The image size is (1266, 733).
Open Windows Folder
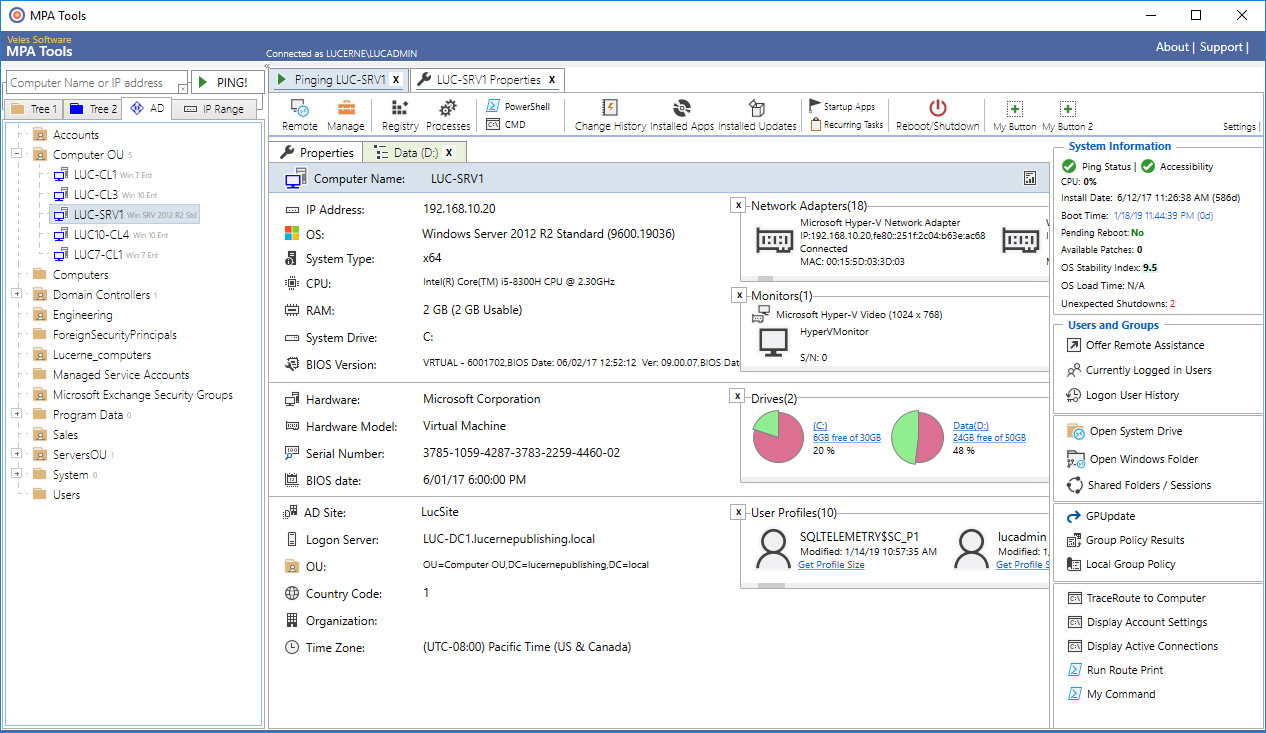[1132, 459]
